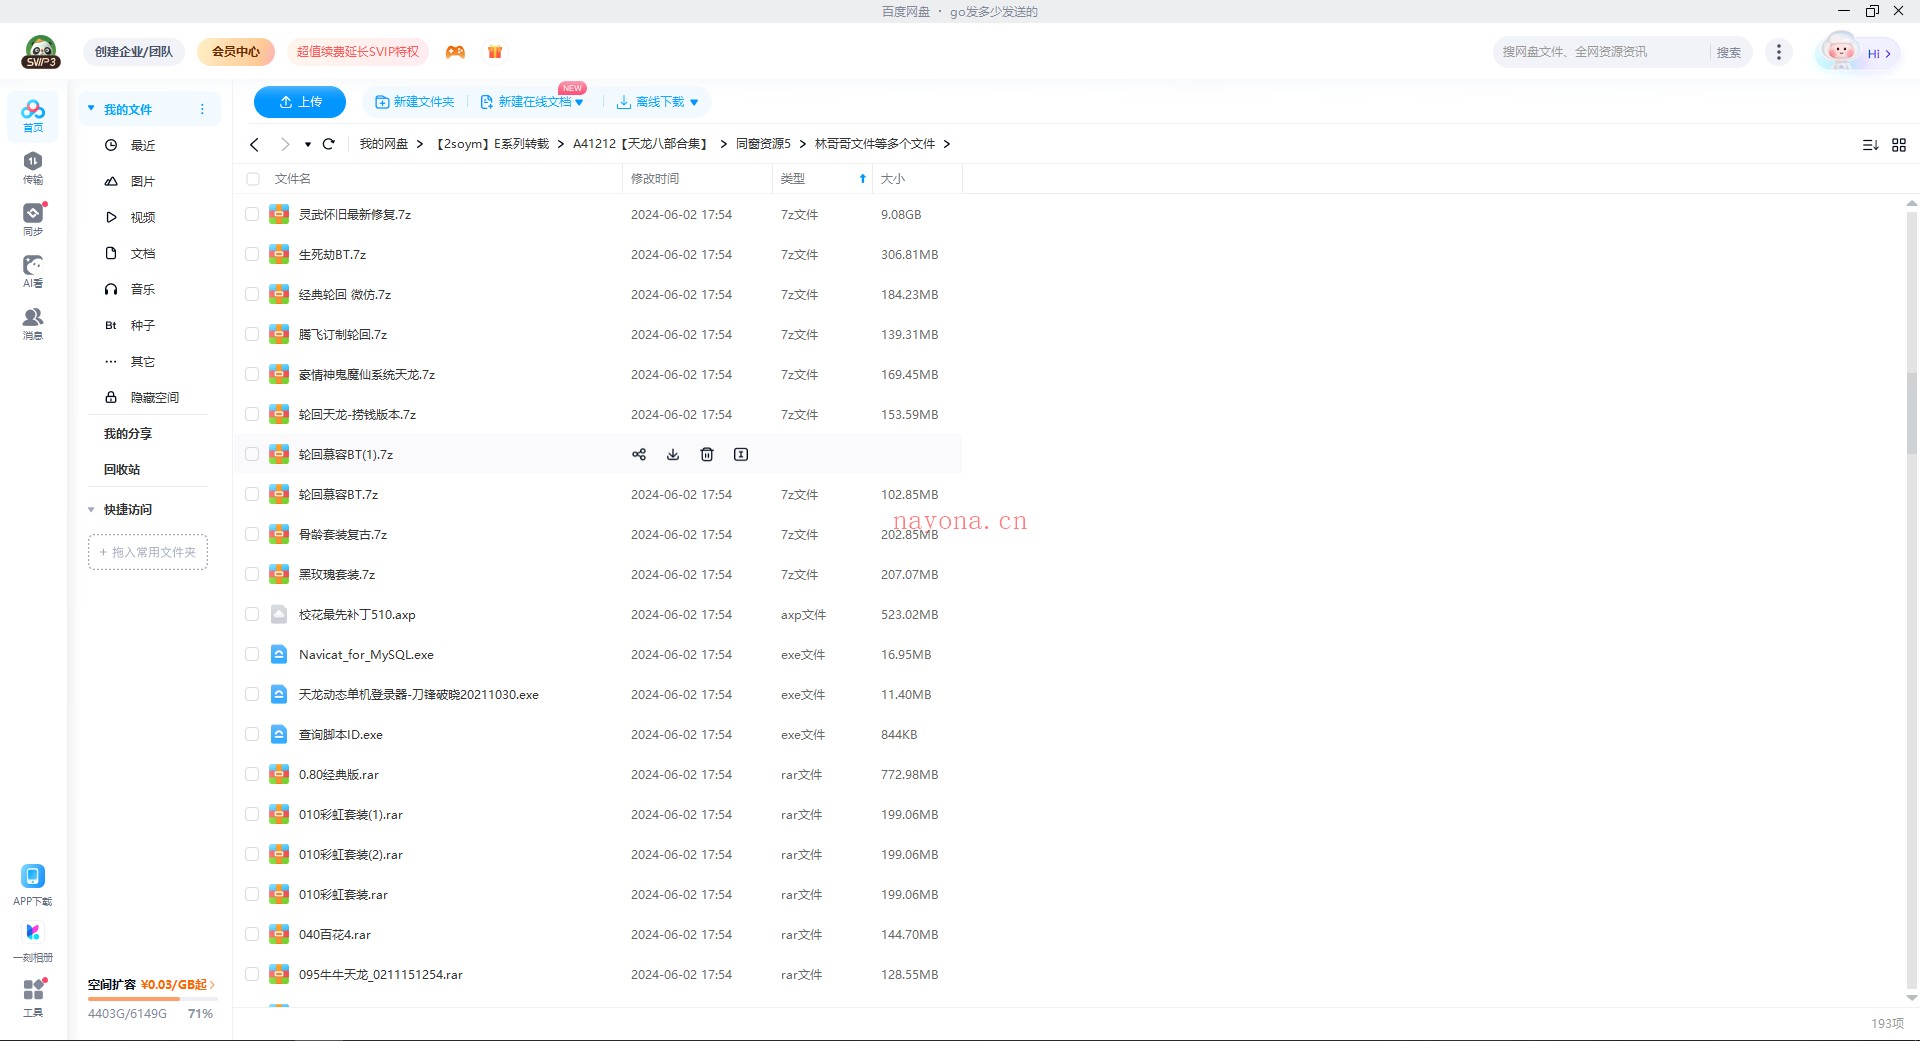
Task: Click the 上传 upload button
Action: [x=300, y=102]
